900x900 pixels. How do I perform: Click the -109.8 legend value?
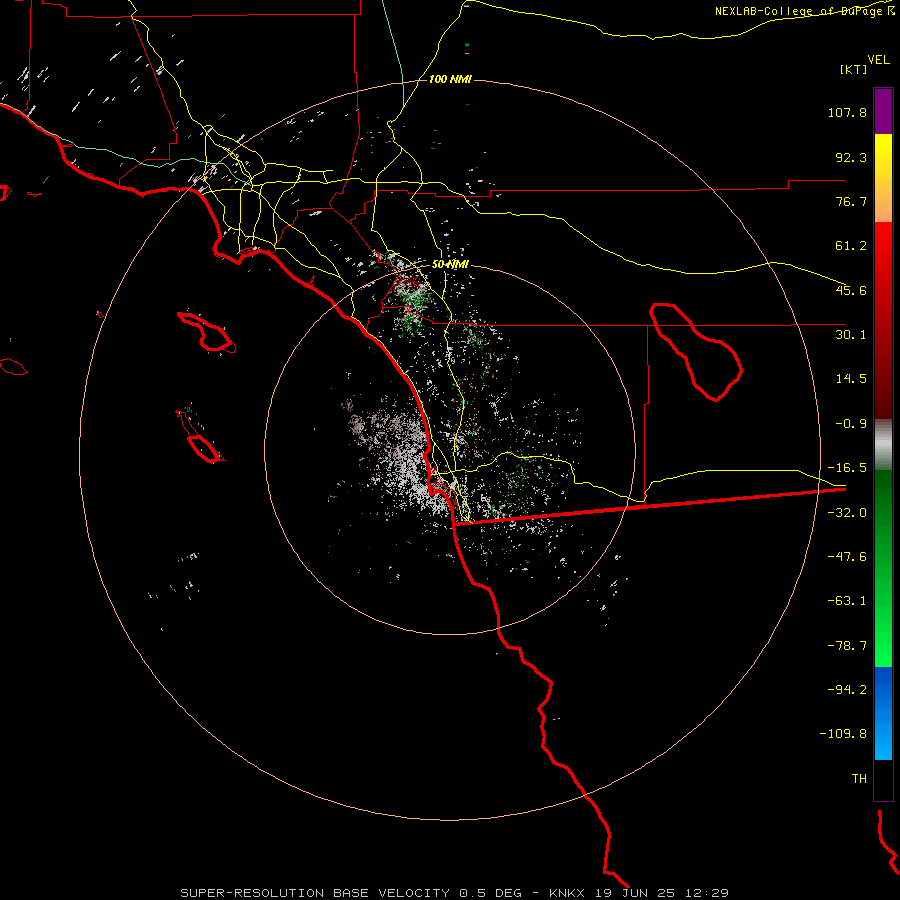tap(843, 734)
